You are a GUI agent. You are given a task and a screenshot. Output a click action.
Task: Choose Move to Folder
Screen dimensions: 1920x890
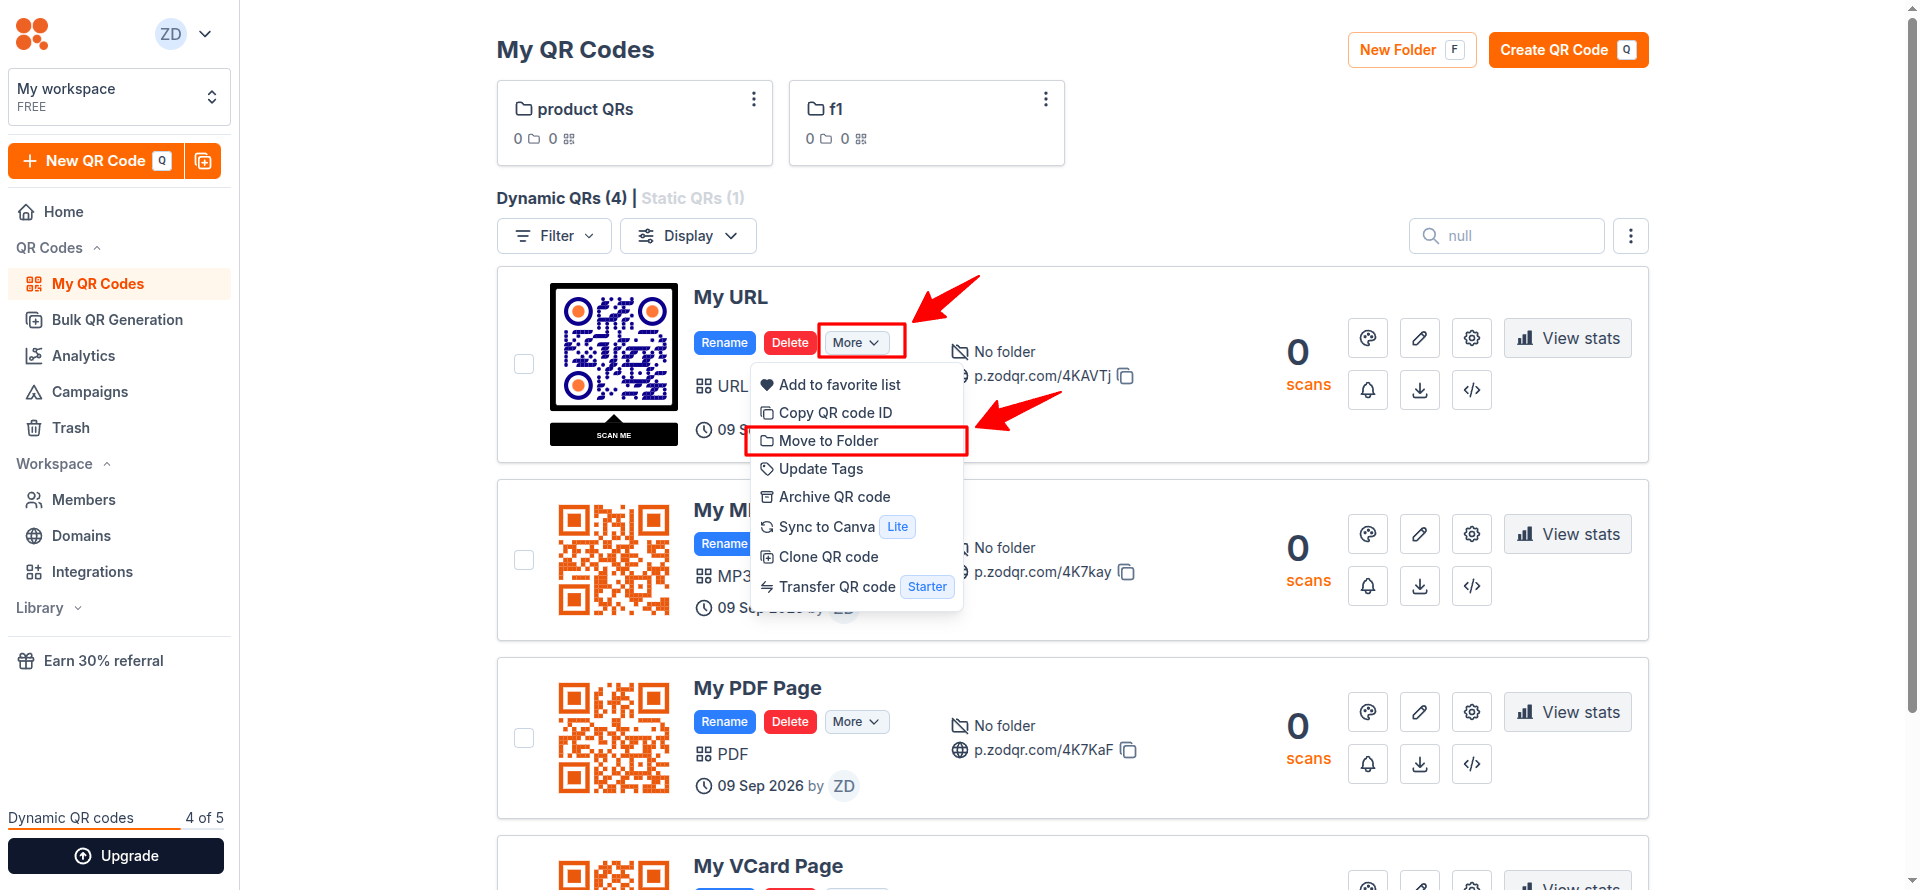tap(857, 441)
